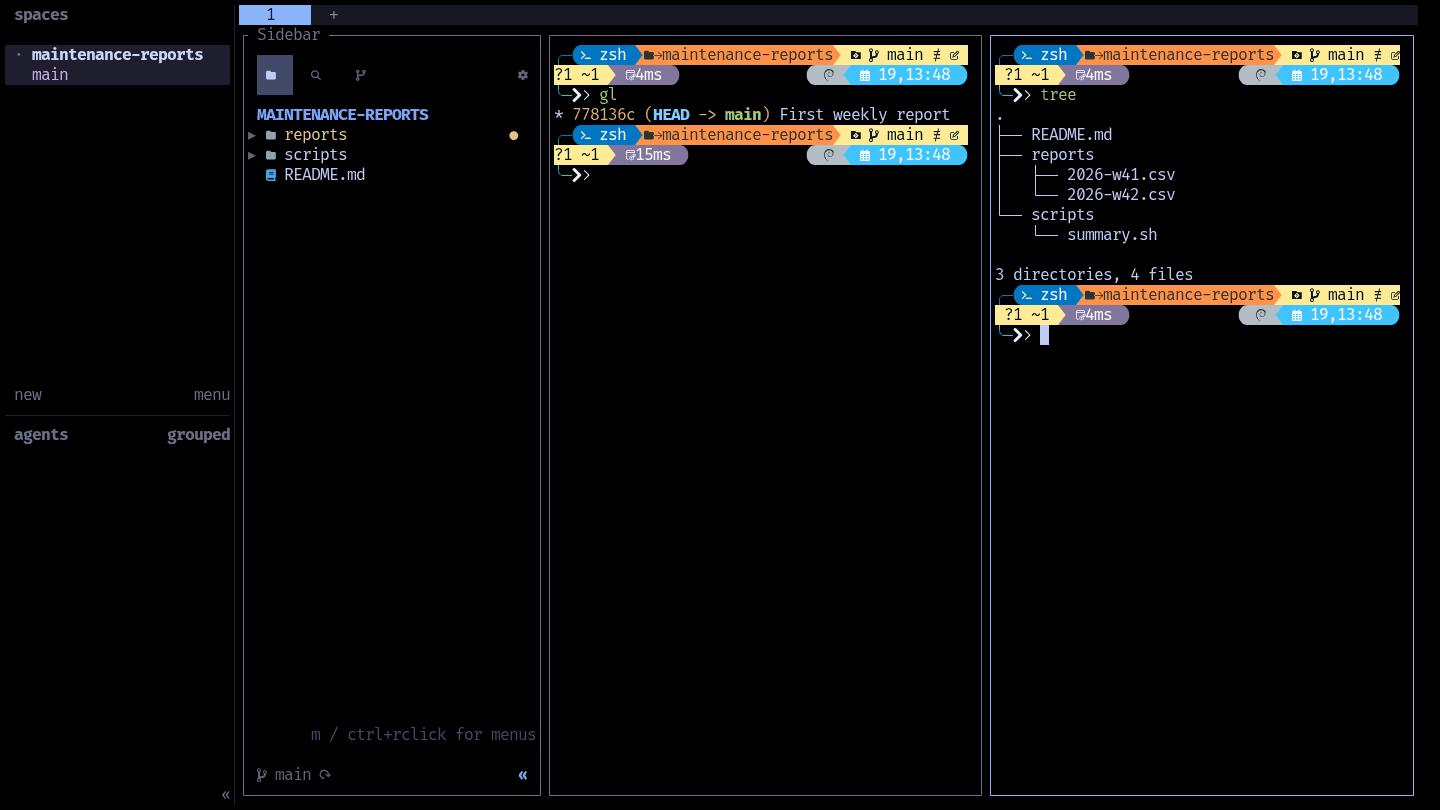1440x810 pixels.
Task: Click the modified-status dot on the reports row
Action: click(x=514, y=135)
